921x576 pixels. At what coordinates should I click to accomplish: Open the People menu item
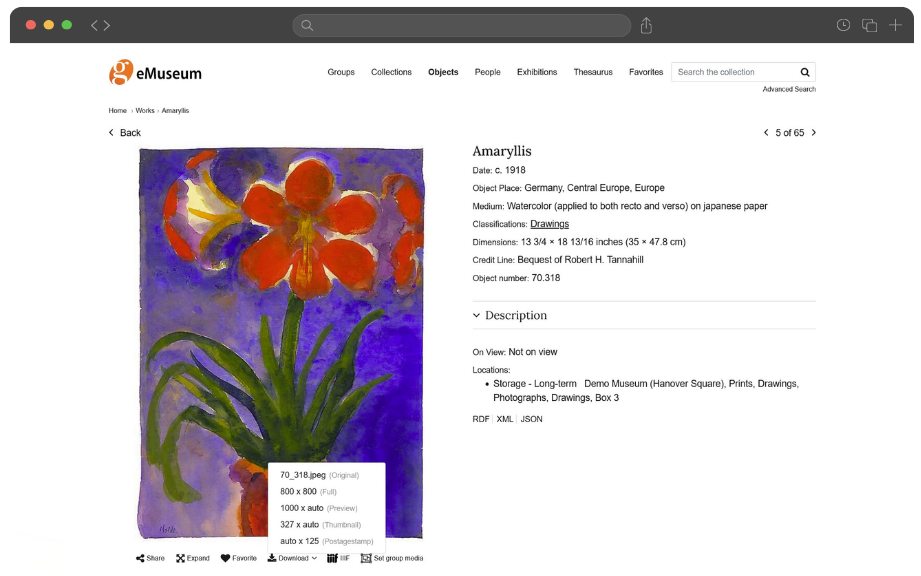coord(488,72)
